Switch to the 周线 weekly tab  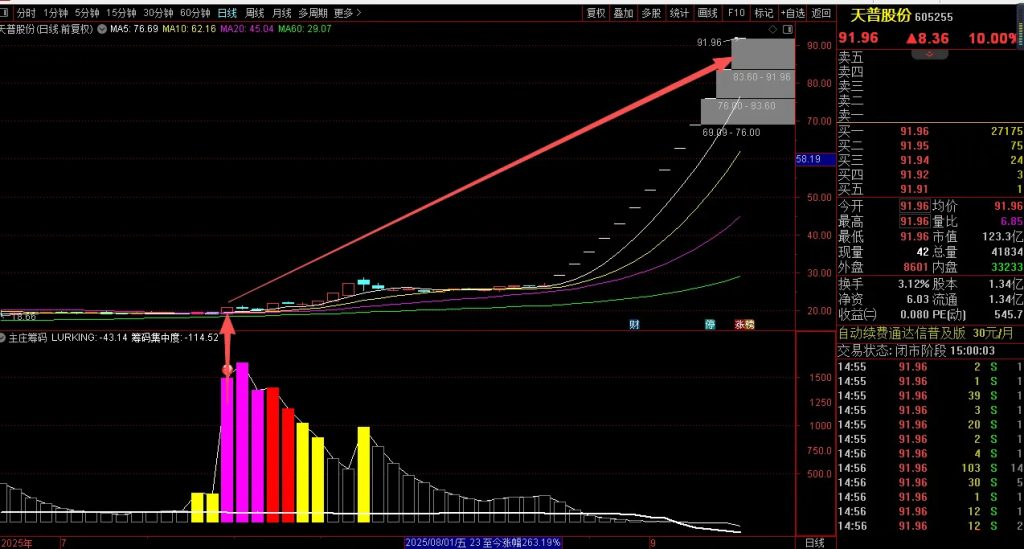coord(255,13)
